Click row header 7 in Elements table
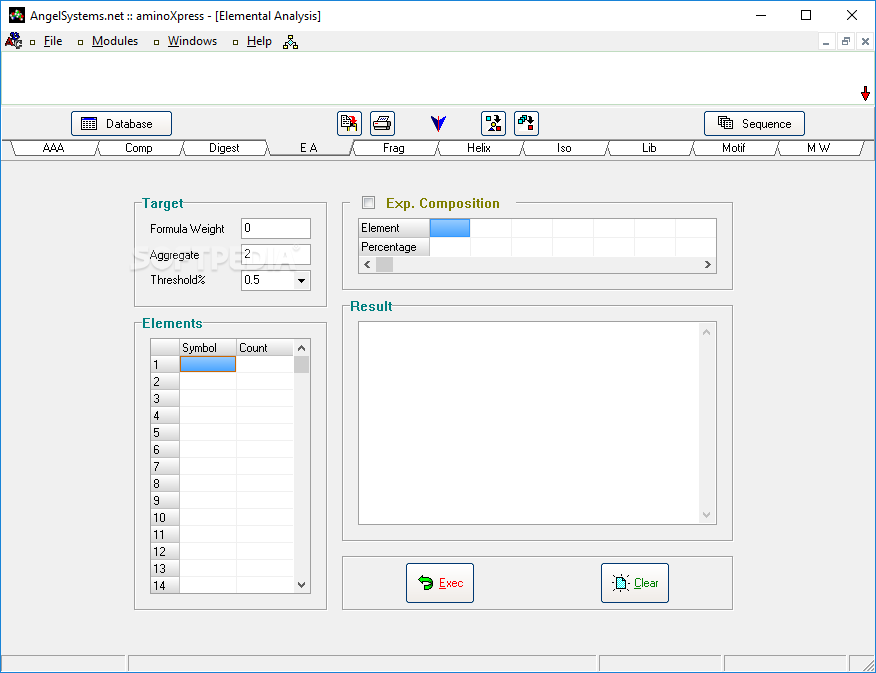 [165, 466]
